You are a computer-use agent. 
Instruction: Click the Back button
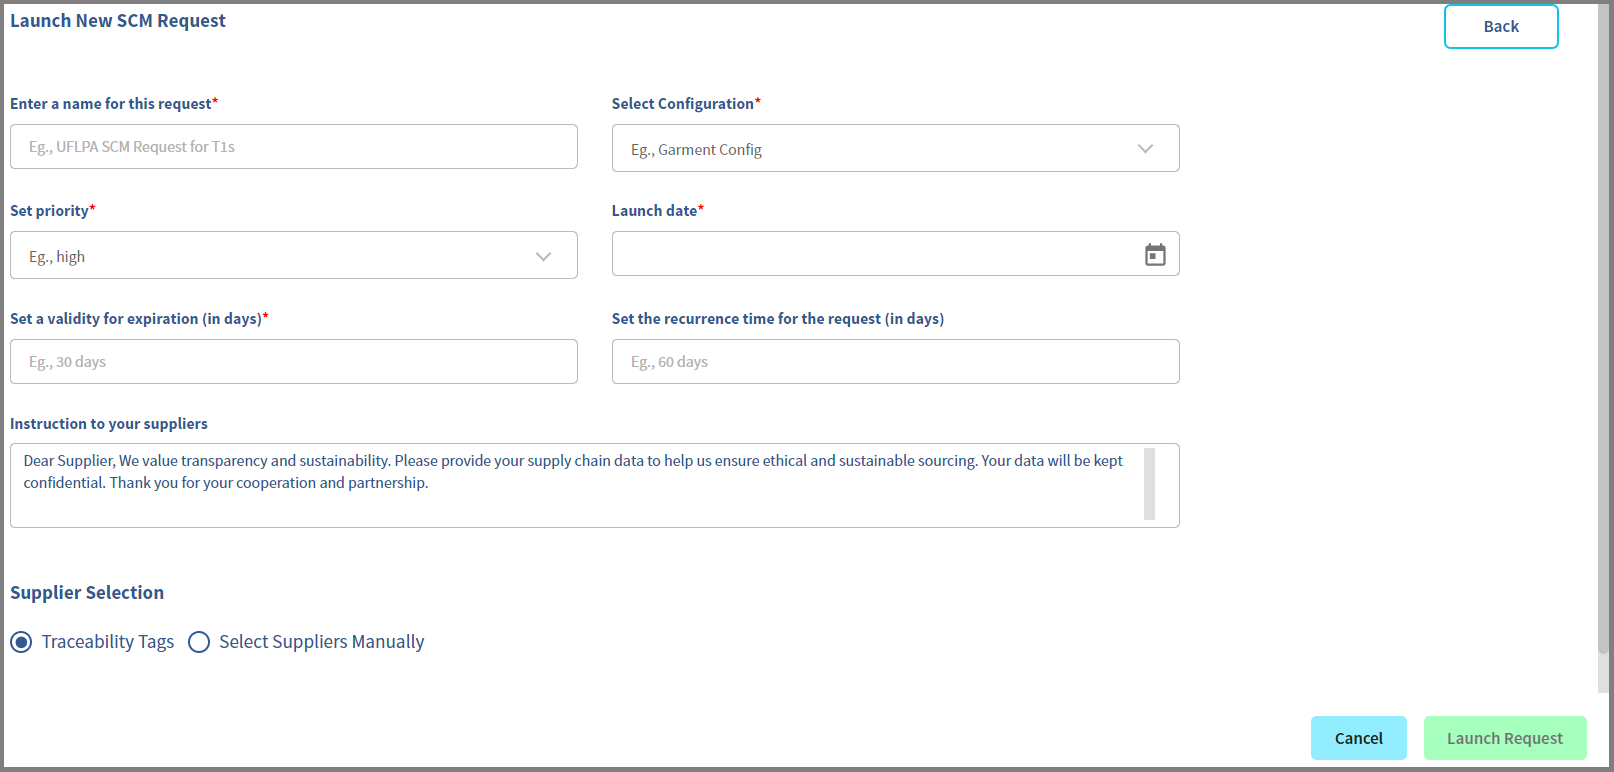pos(1501,26)
